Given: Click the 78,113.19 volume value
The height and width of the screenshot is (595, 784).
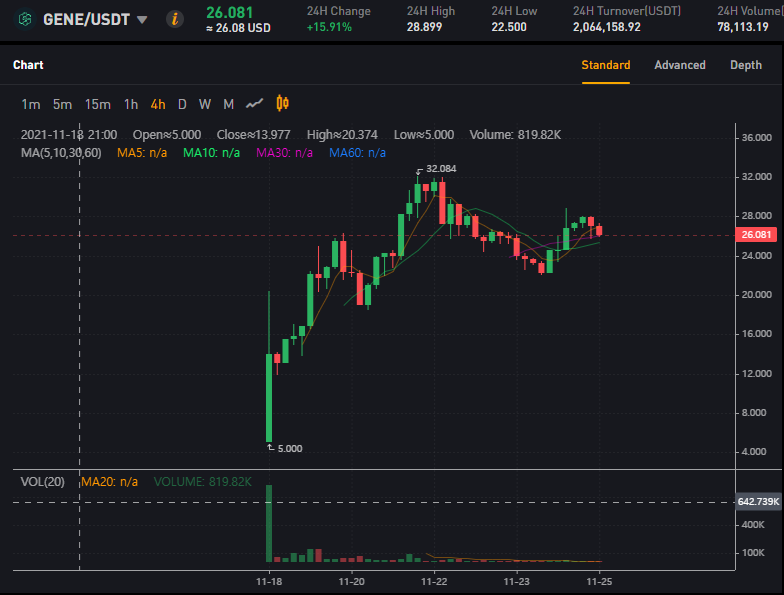Looking at the screenshot, I should 742,27.
